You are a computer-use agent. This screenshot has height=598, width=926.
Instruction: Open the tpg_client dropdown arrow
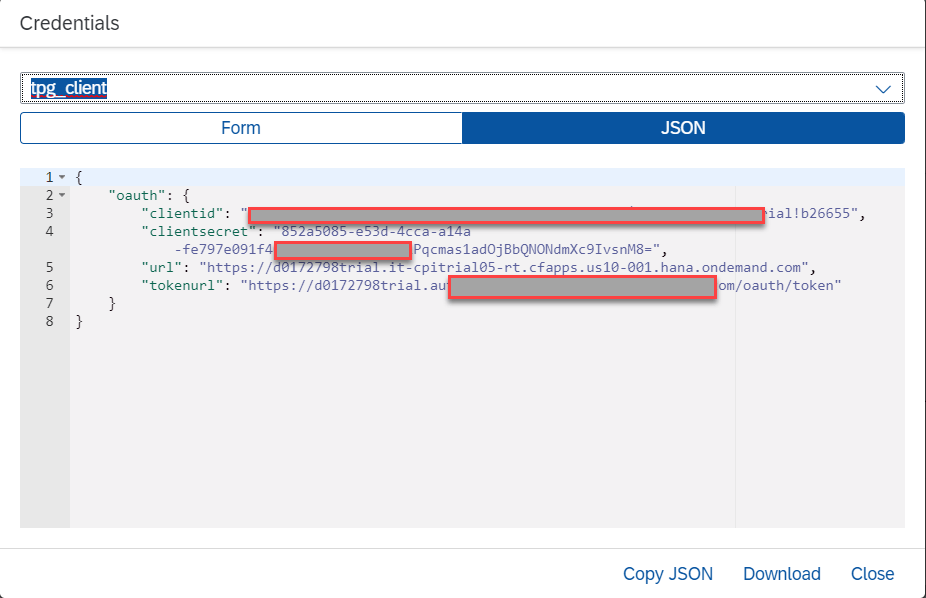[883, 89]
